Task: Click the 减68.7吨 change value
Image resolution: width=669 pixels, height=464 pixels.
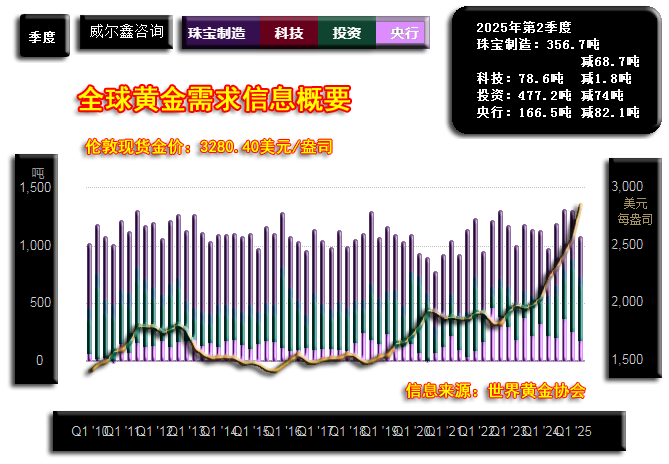Action: [610, 61]
